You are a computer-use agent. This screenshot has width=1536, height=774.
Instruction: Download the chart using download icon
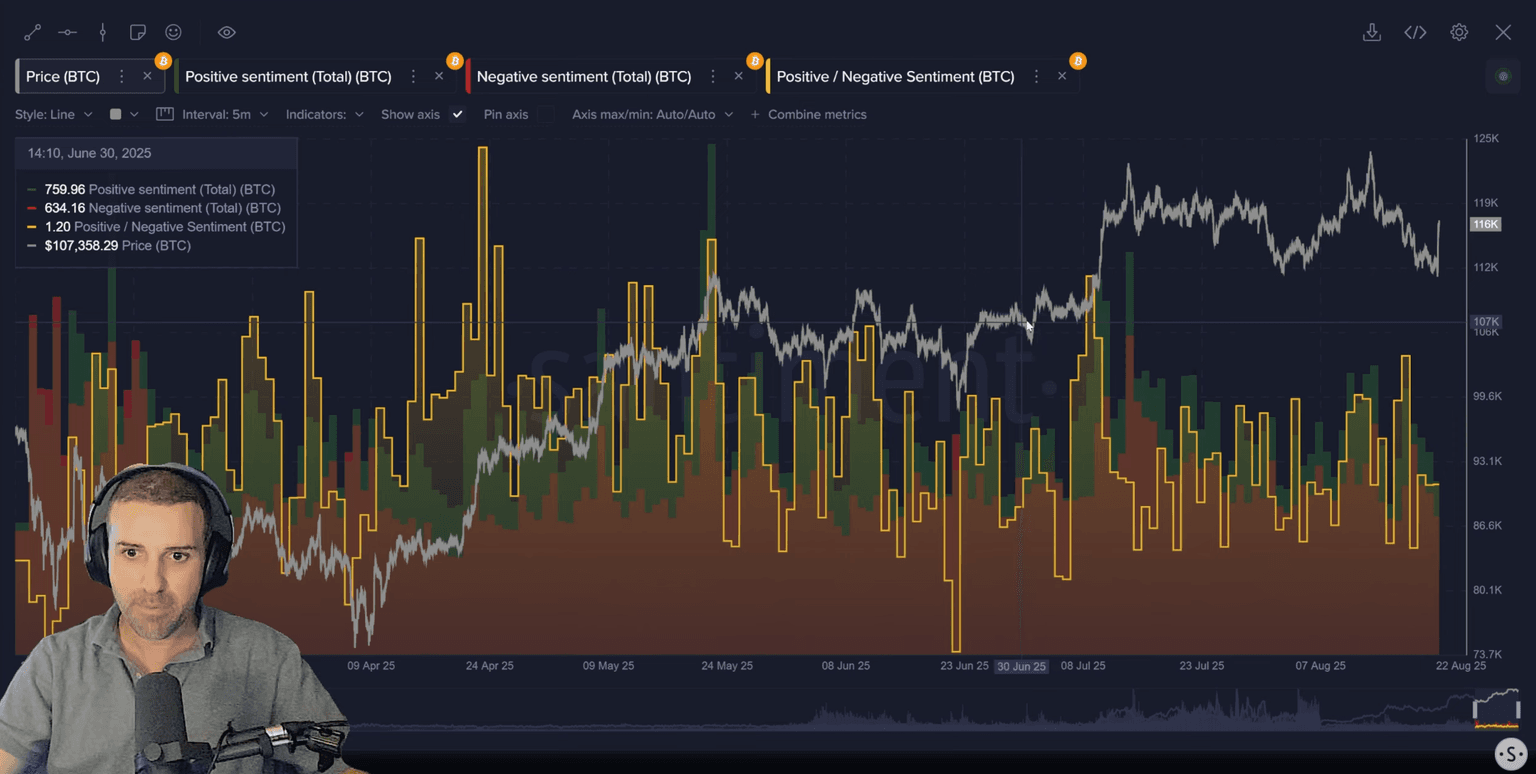(x=1371, y=33)
